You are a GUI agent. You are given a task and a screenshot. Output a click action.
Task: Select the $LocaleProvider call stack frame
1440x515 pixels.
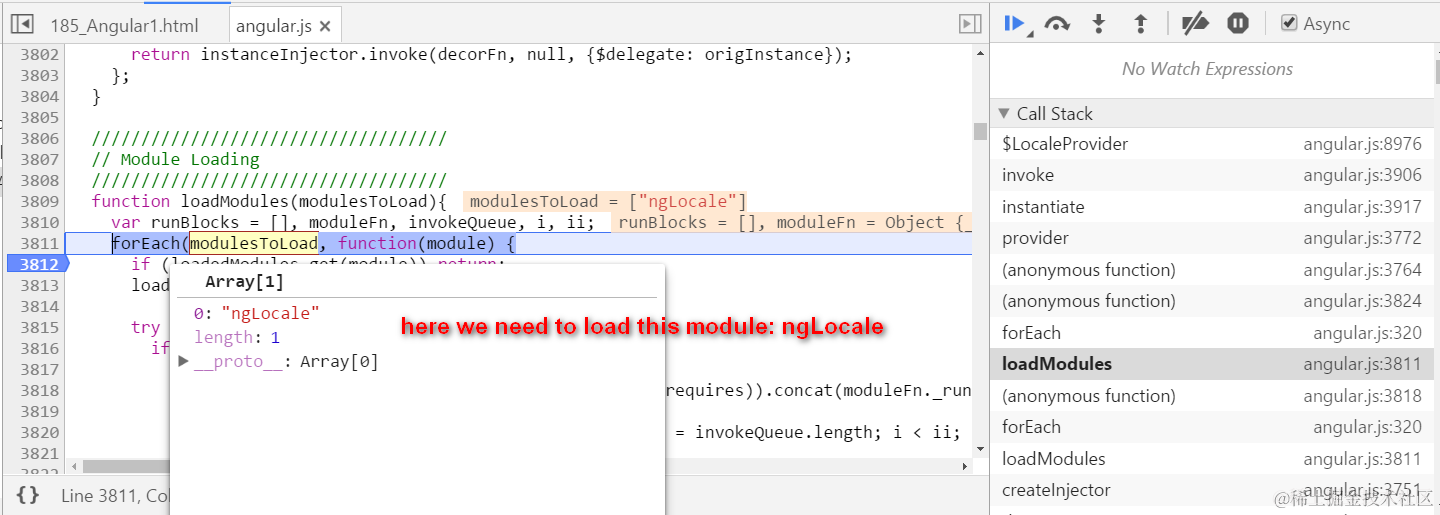[1214, 144]
